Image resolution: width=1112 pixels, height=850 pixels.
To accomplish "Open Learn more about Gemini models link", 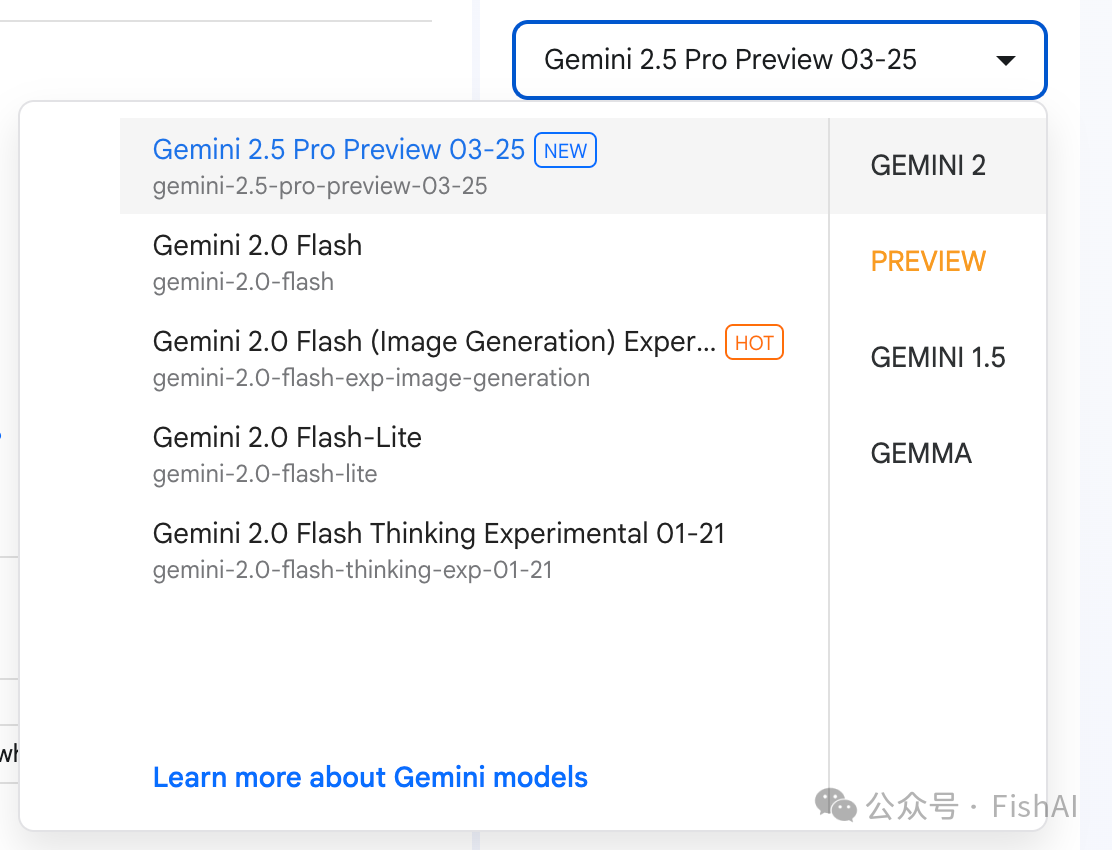I will 370,777.
